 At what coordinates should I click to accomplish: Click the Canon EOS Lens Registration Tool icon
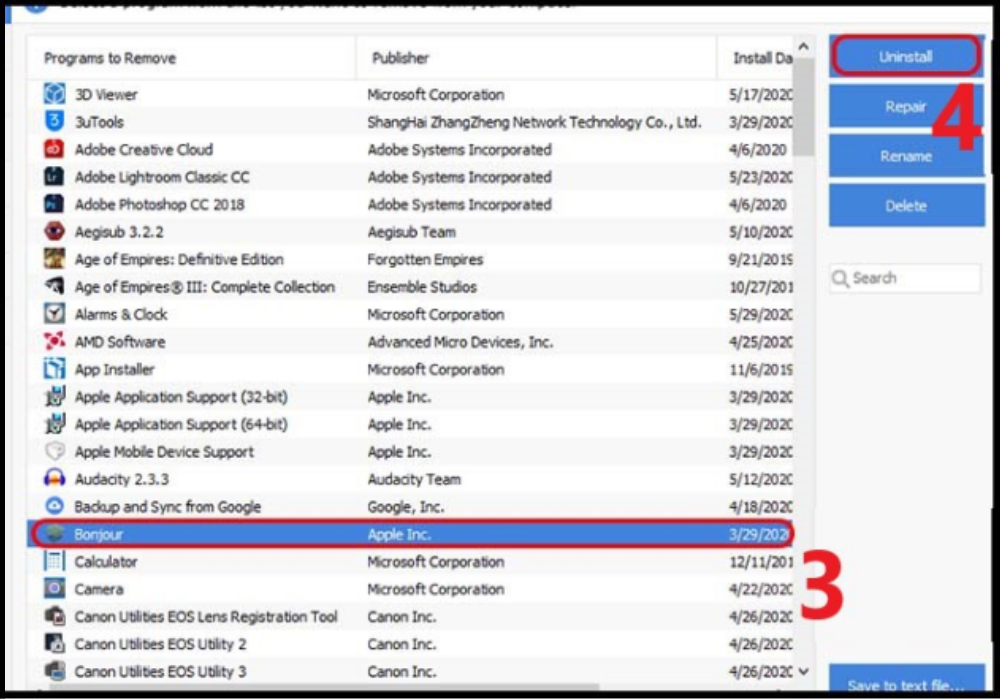[54, 616]
